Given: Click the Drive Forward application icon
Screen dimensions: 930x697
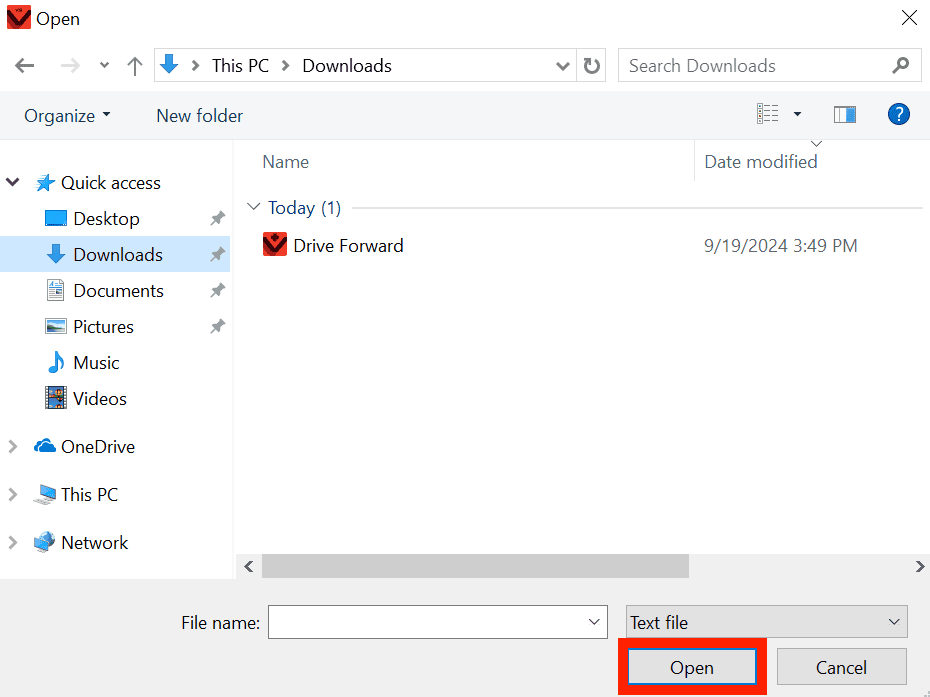Looking at the screenshot, I should click(x=275, y=244).
